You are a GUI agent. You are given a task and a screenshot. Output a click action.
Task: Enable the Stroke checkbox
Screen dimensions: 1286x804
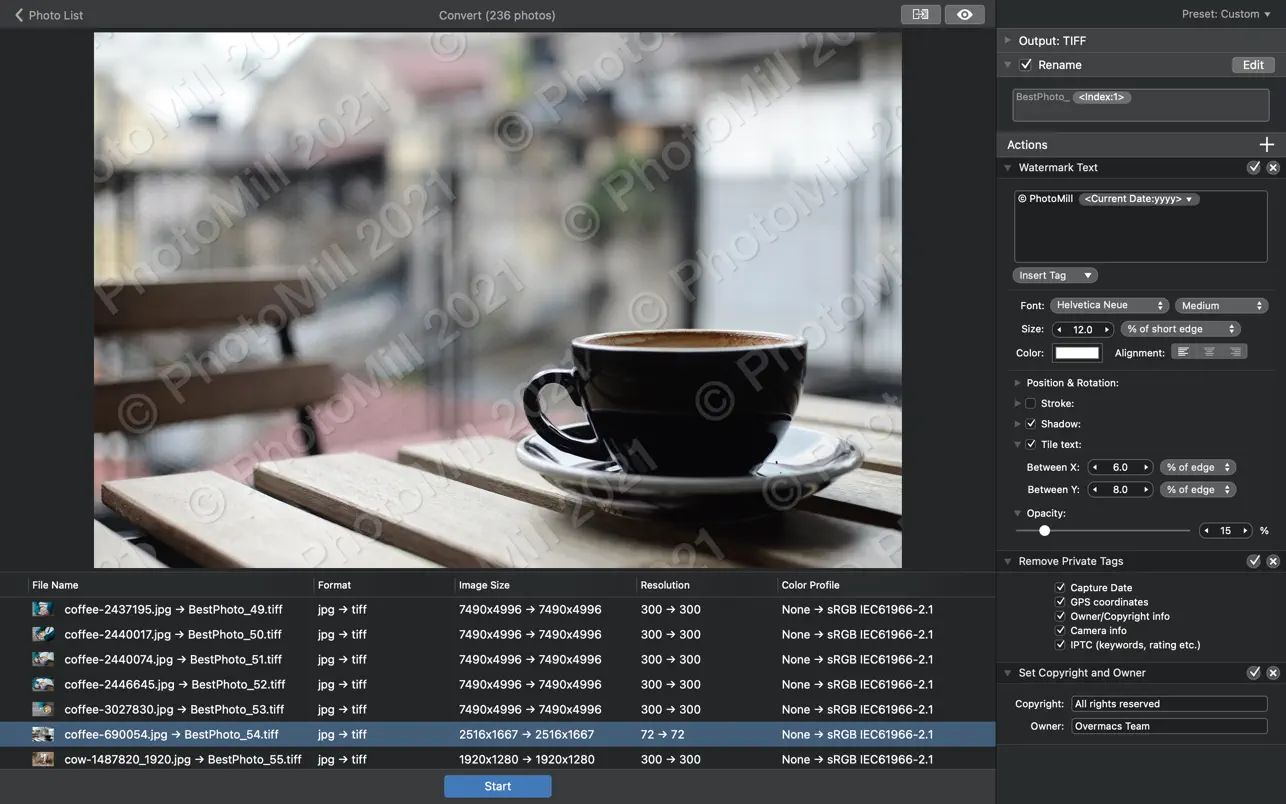coord(1031,404)
